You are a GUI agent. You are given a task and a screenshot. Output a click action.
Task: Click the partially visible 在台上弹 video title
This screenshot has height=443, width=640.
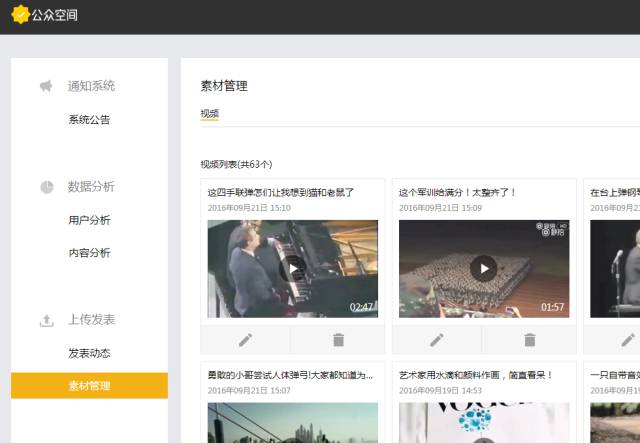[x=615, y=192]
